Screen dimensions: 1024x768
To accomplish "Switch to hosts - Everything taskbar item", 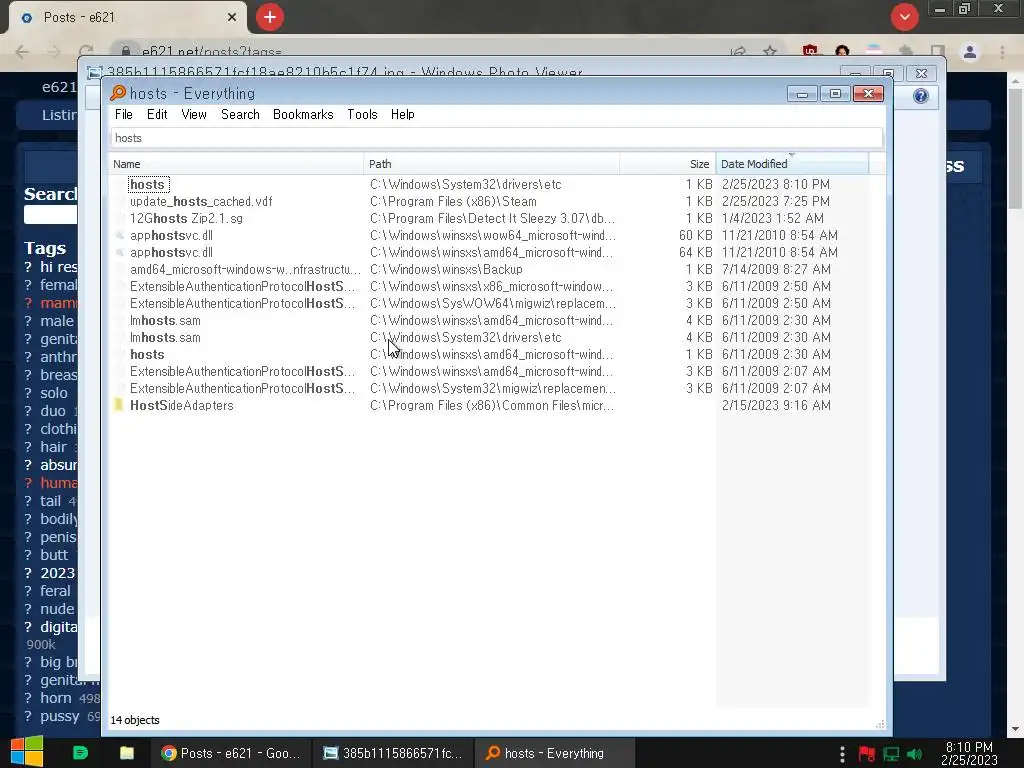I will point(555,753).
